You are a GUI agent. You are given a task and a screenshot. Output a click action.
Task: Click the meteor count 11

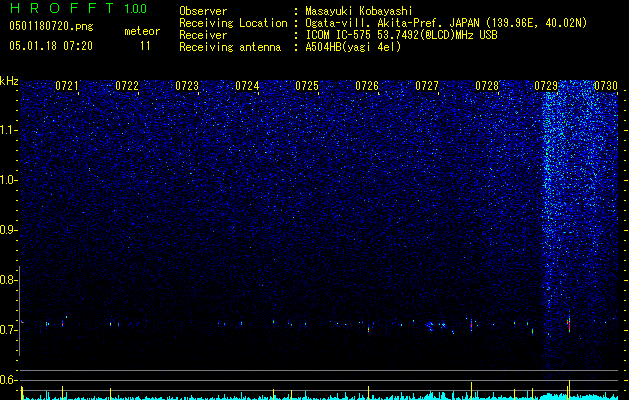pyautogui.click(x=145, y=46)
